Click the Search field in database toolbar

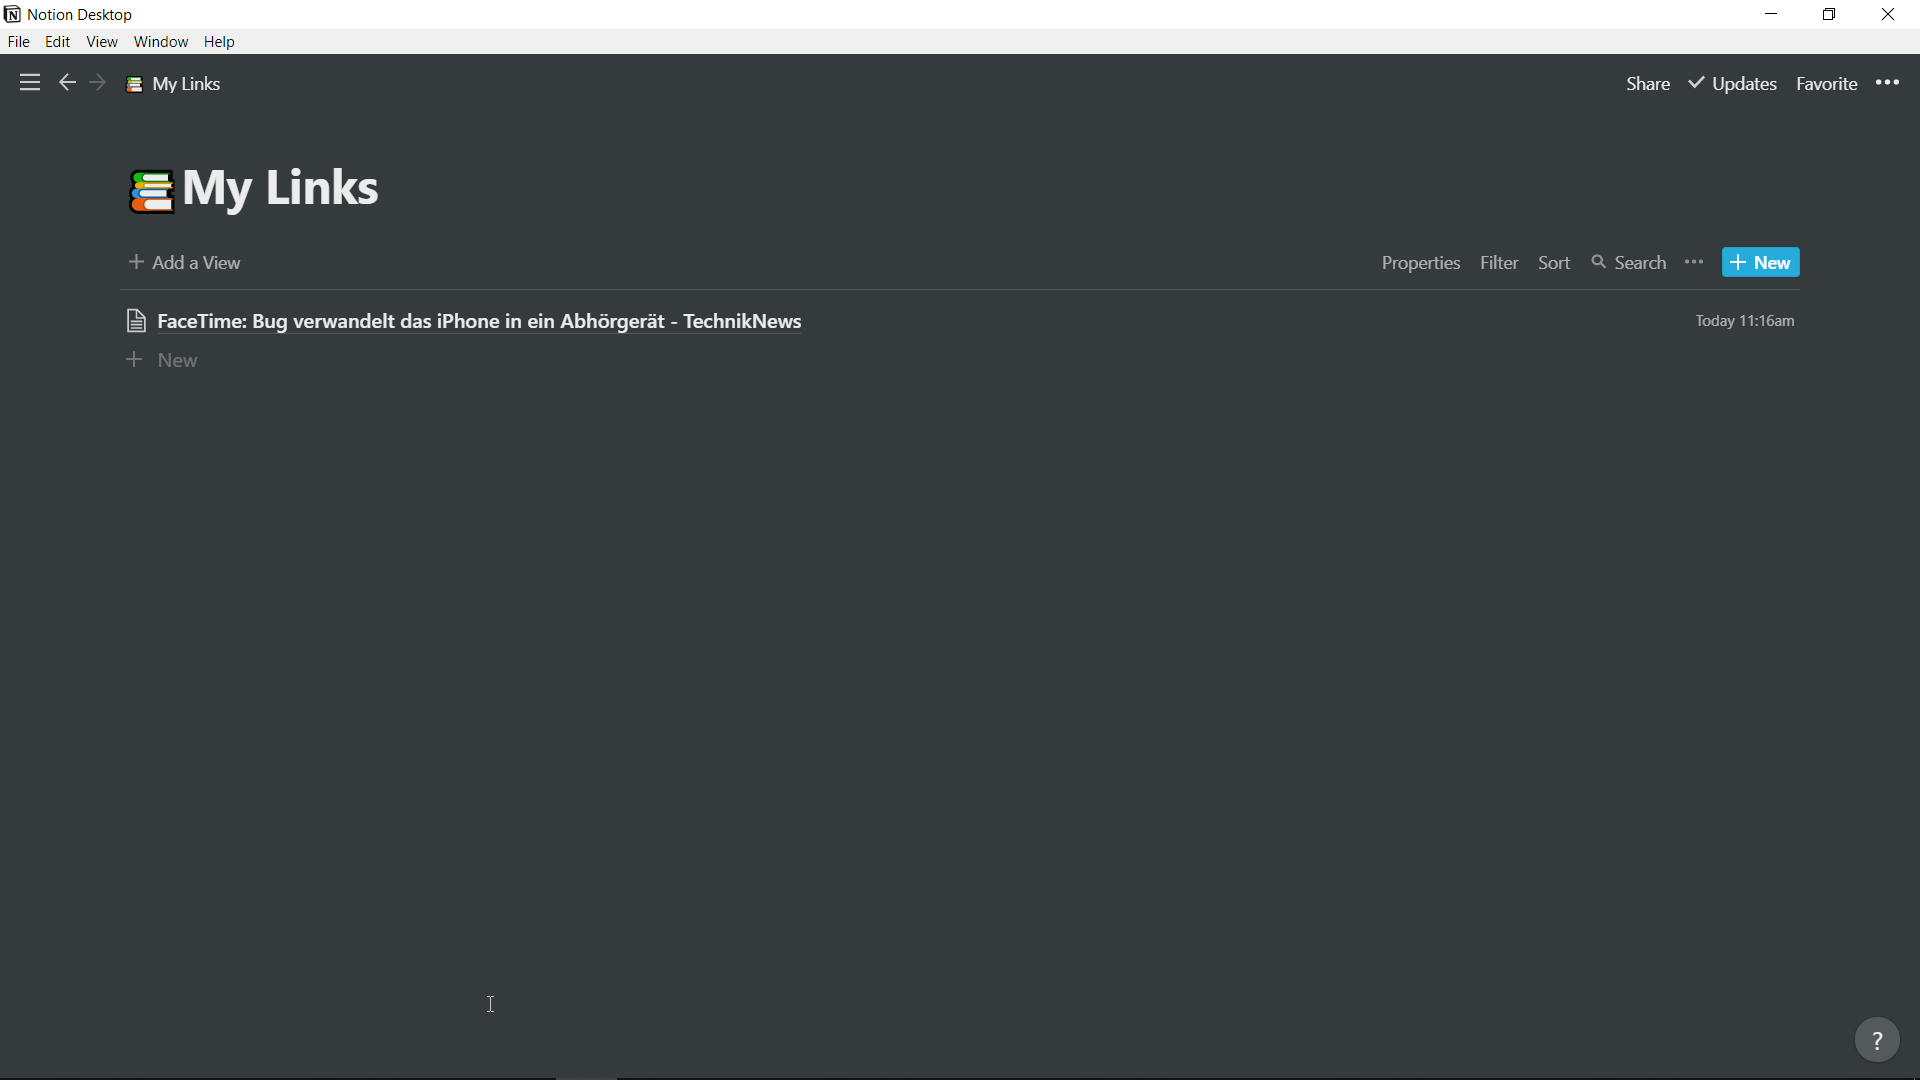pyautogui.click(x=1629, y=263)
